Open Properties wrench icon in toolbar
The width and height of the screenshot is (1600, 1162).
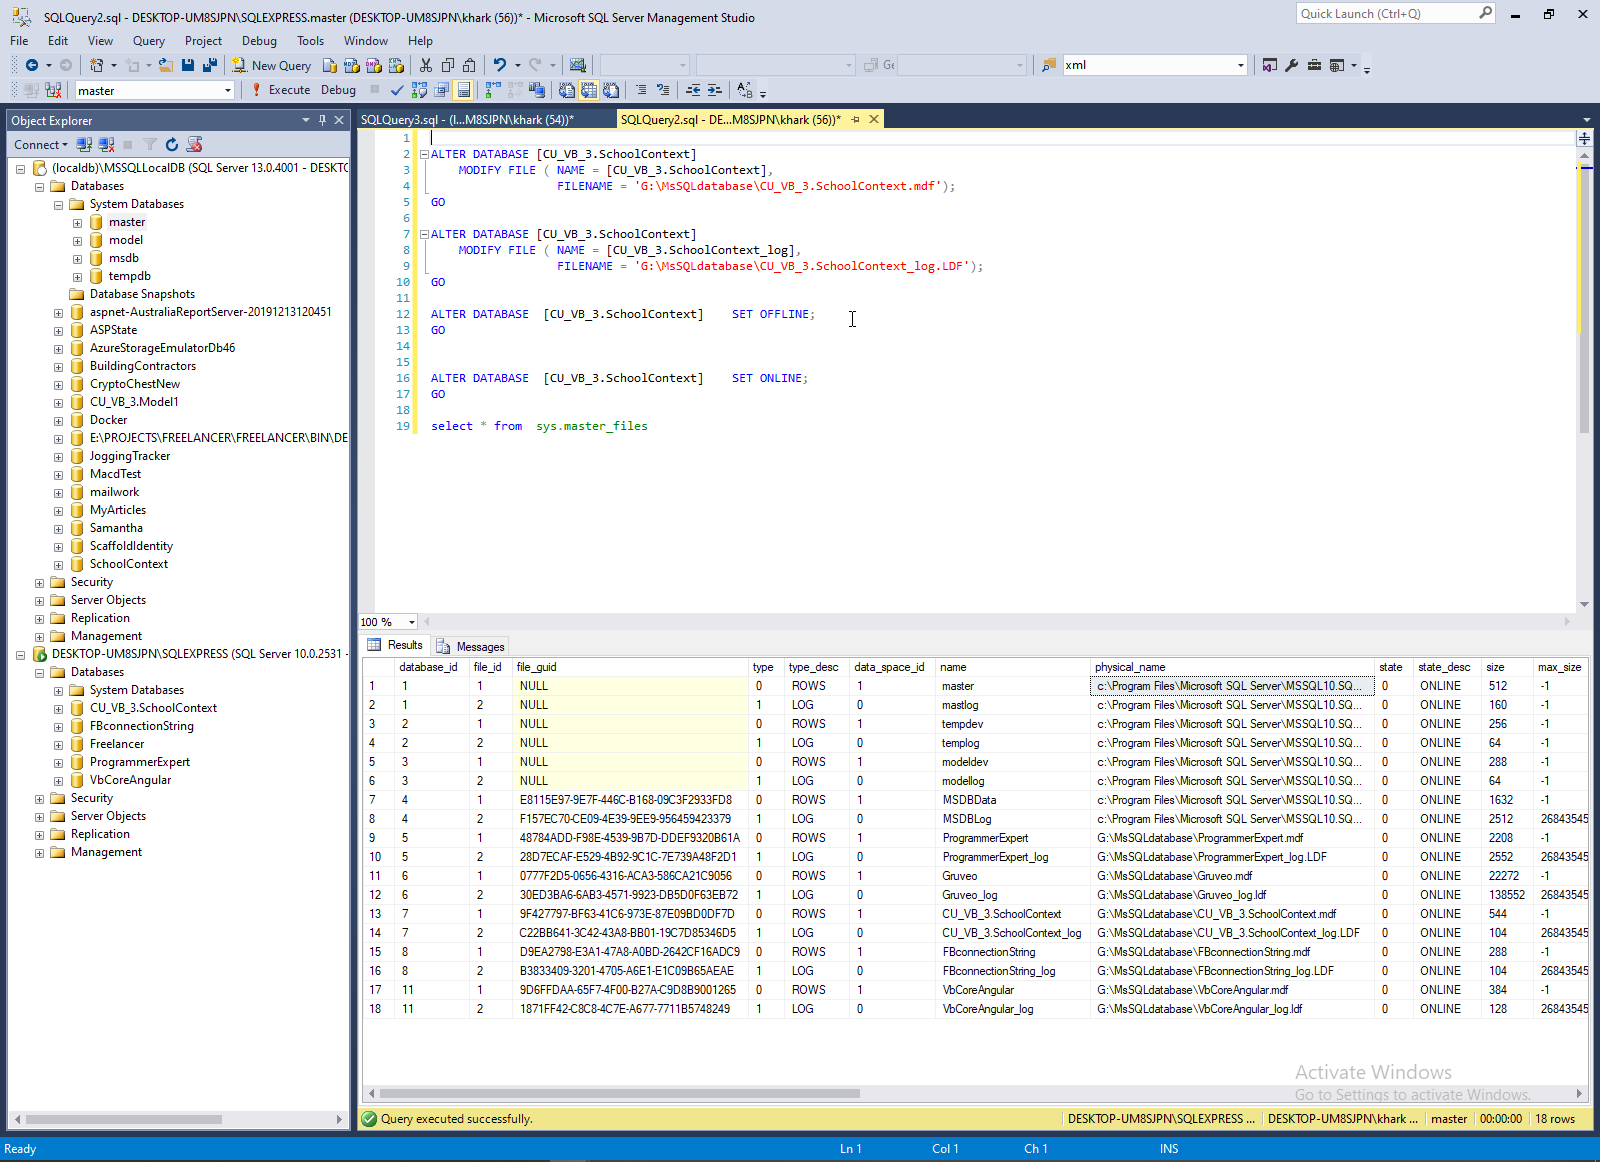point(1292,65)
